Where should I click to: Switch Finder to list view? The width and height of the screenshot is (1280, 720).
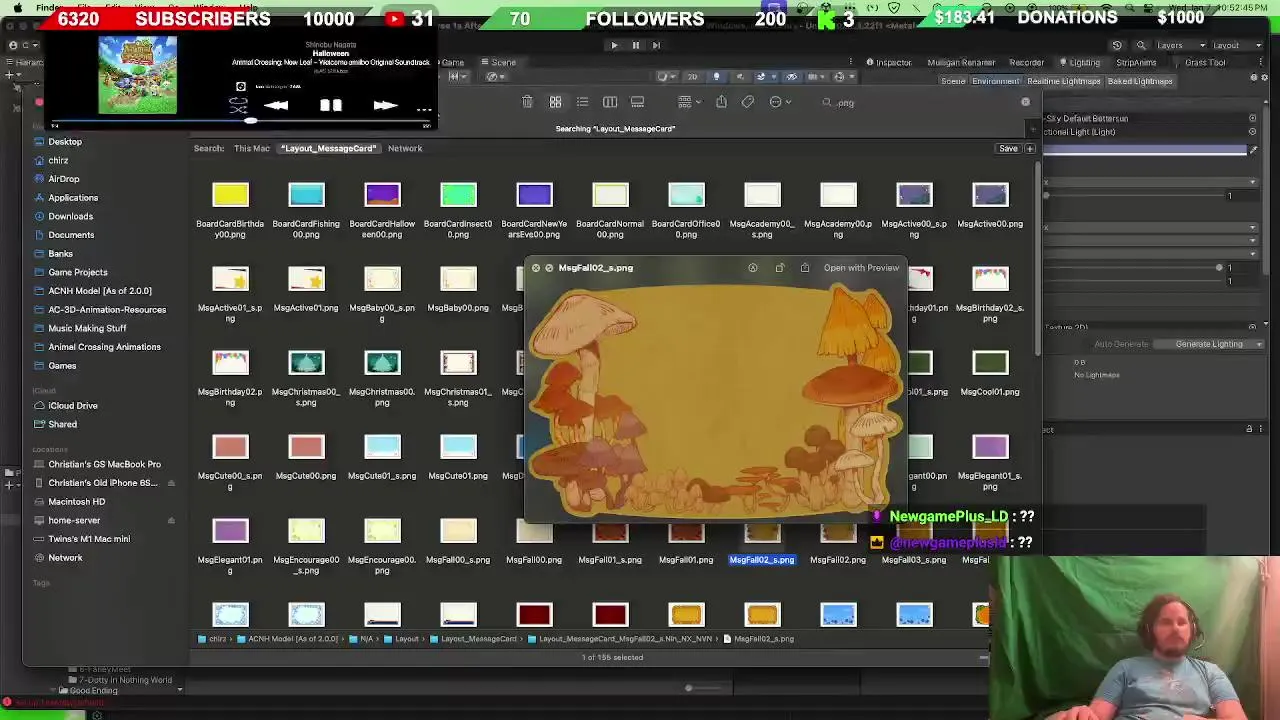point(582,102)
